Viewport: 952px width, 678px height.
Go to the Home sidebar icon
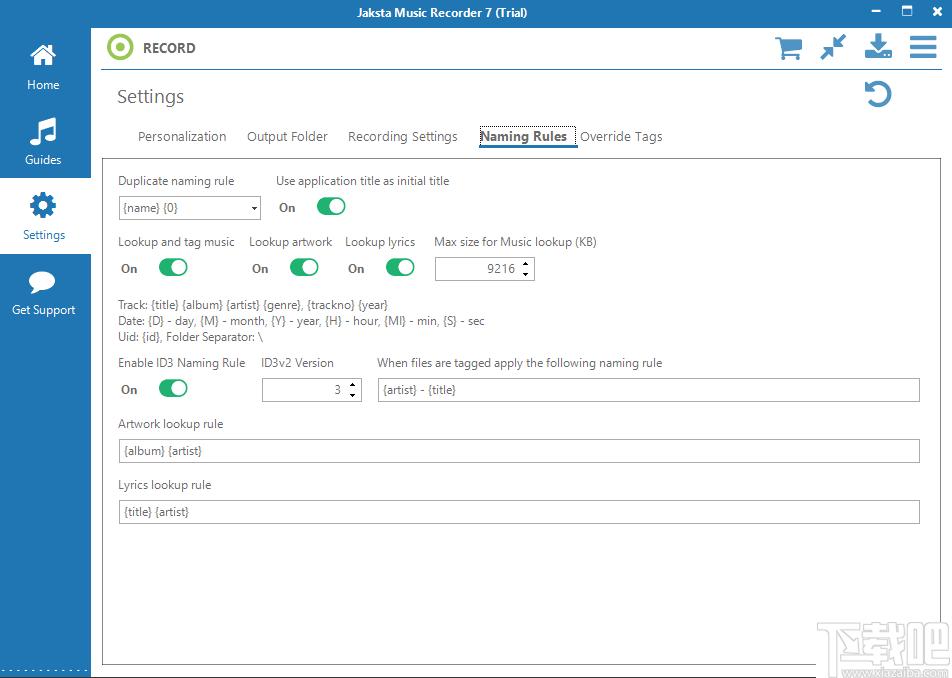43,56
